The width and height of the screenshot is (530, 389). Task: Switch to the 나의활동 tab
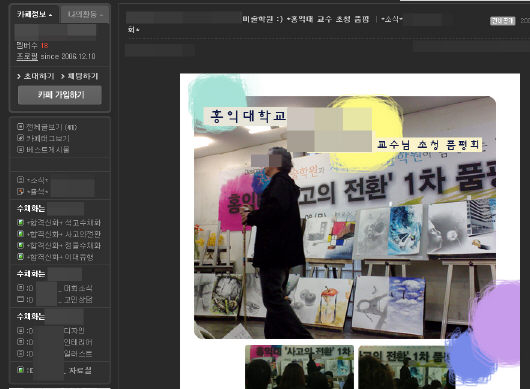(85, 15)
